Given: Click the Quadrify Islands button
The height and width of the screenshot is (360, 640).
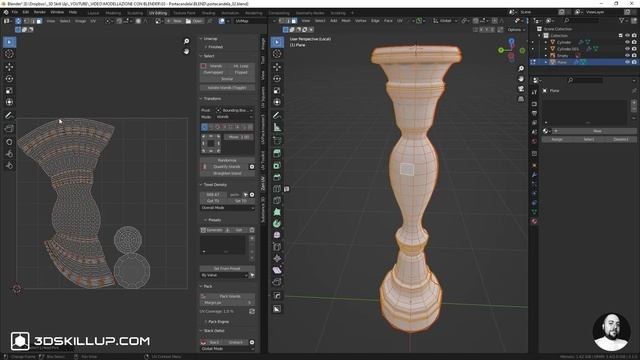Looking at the screenshot, I should pyautogui.click(x=227, y=167).
